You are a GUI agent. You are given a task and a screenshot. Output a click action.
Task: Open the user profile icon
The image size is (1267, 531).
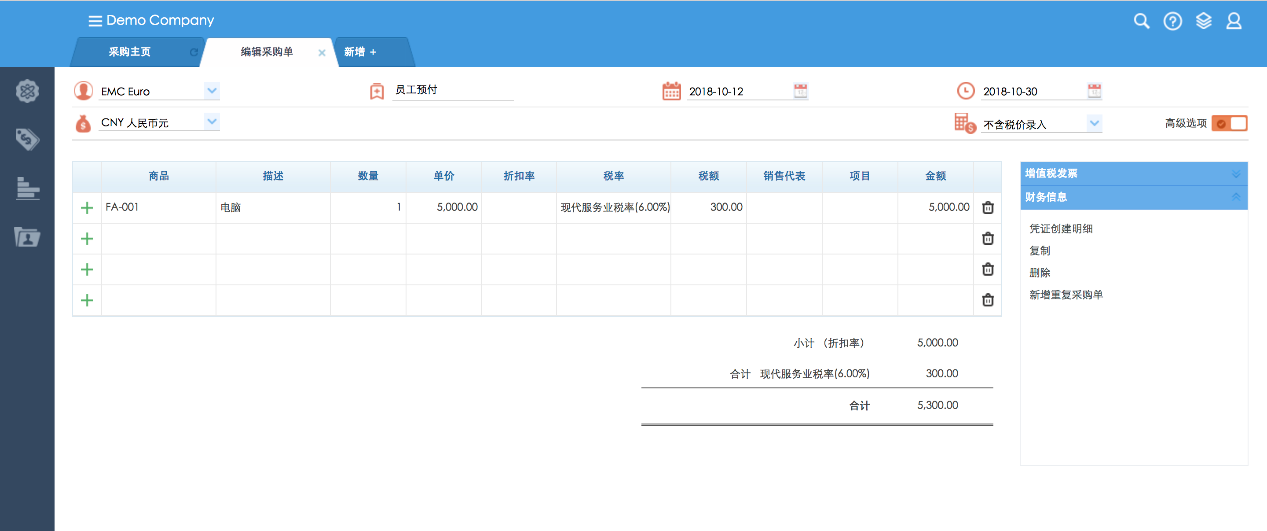1234,21
